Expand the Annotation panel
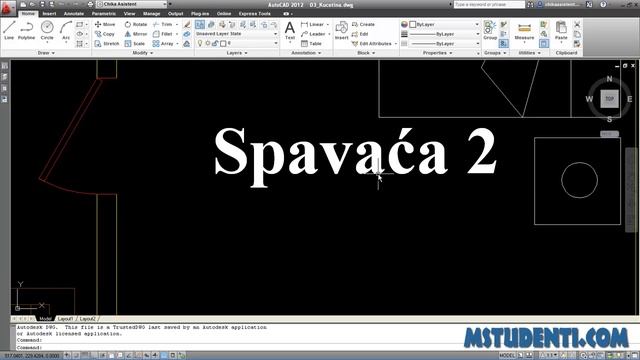640x360 pixels. click(307, 53)
